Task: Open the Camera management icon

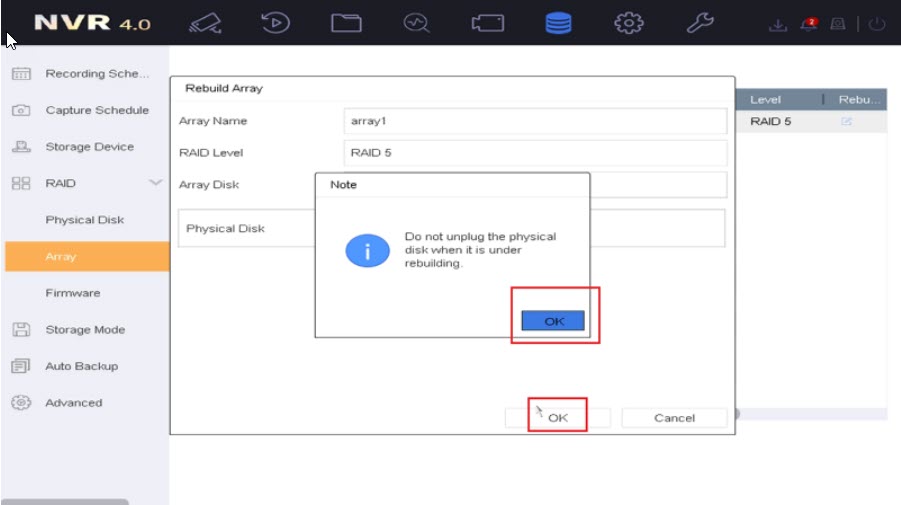Action: click(x=487, y=24)
